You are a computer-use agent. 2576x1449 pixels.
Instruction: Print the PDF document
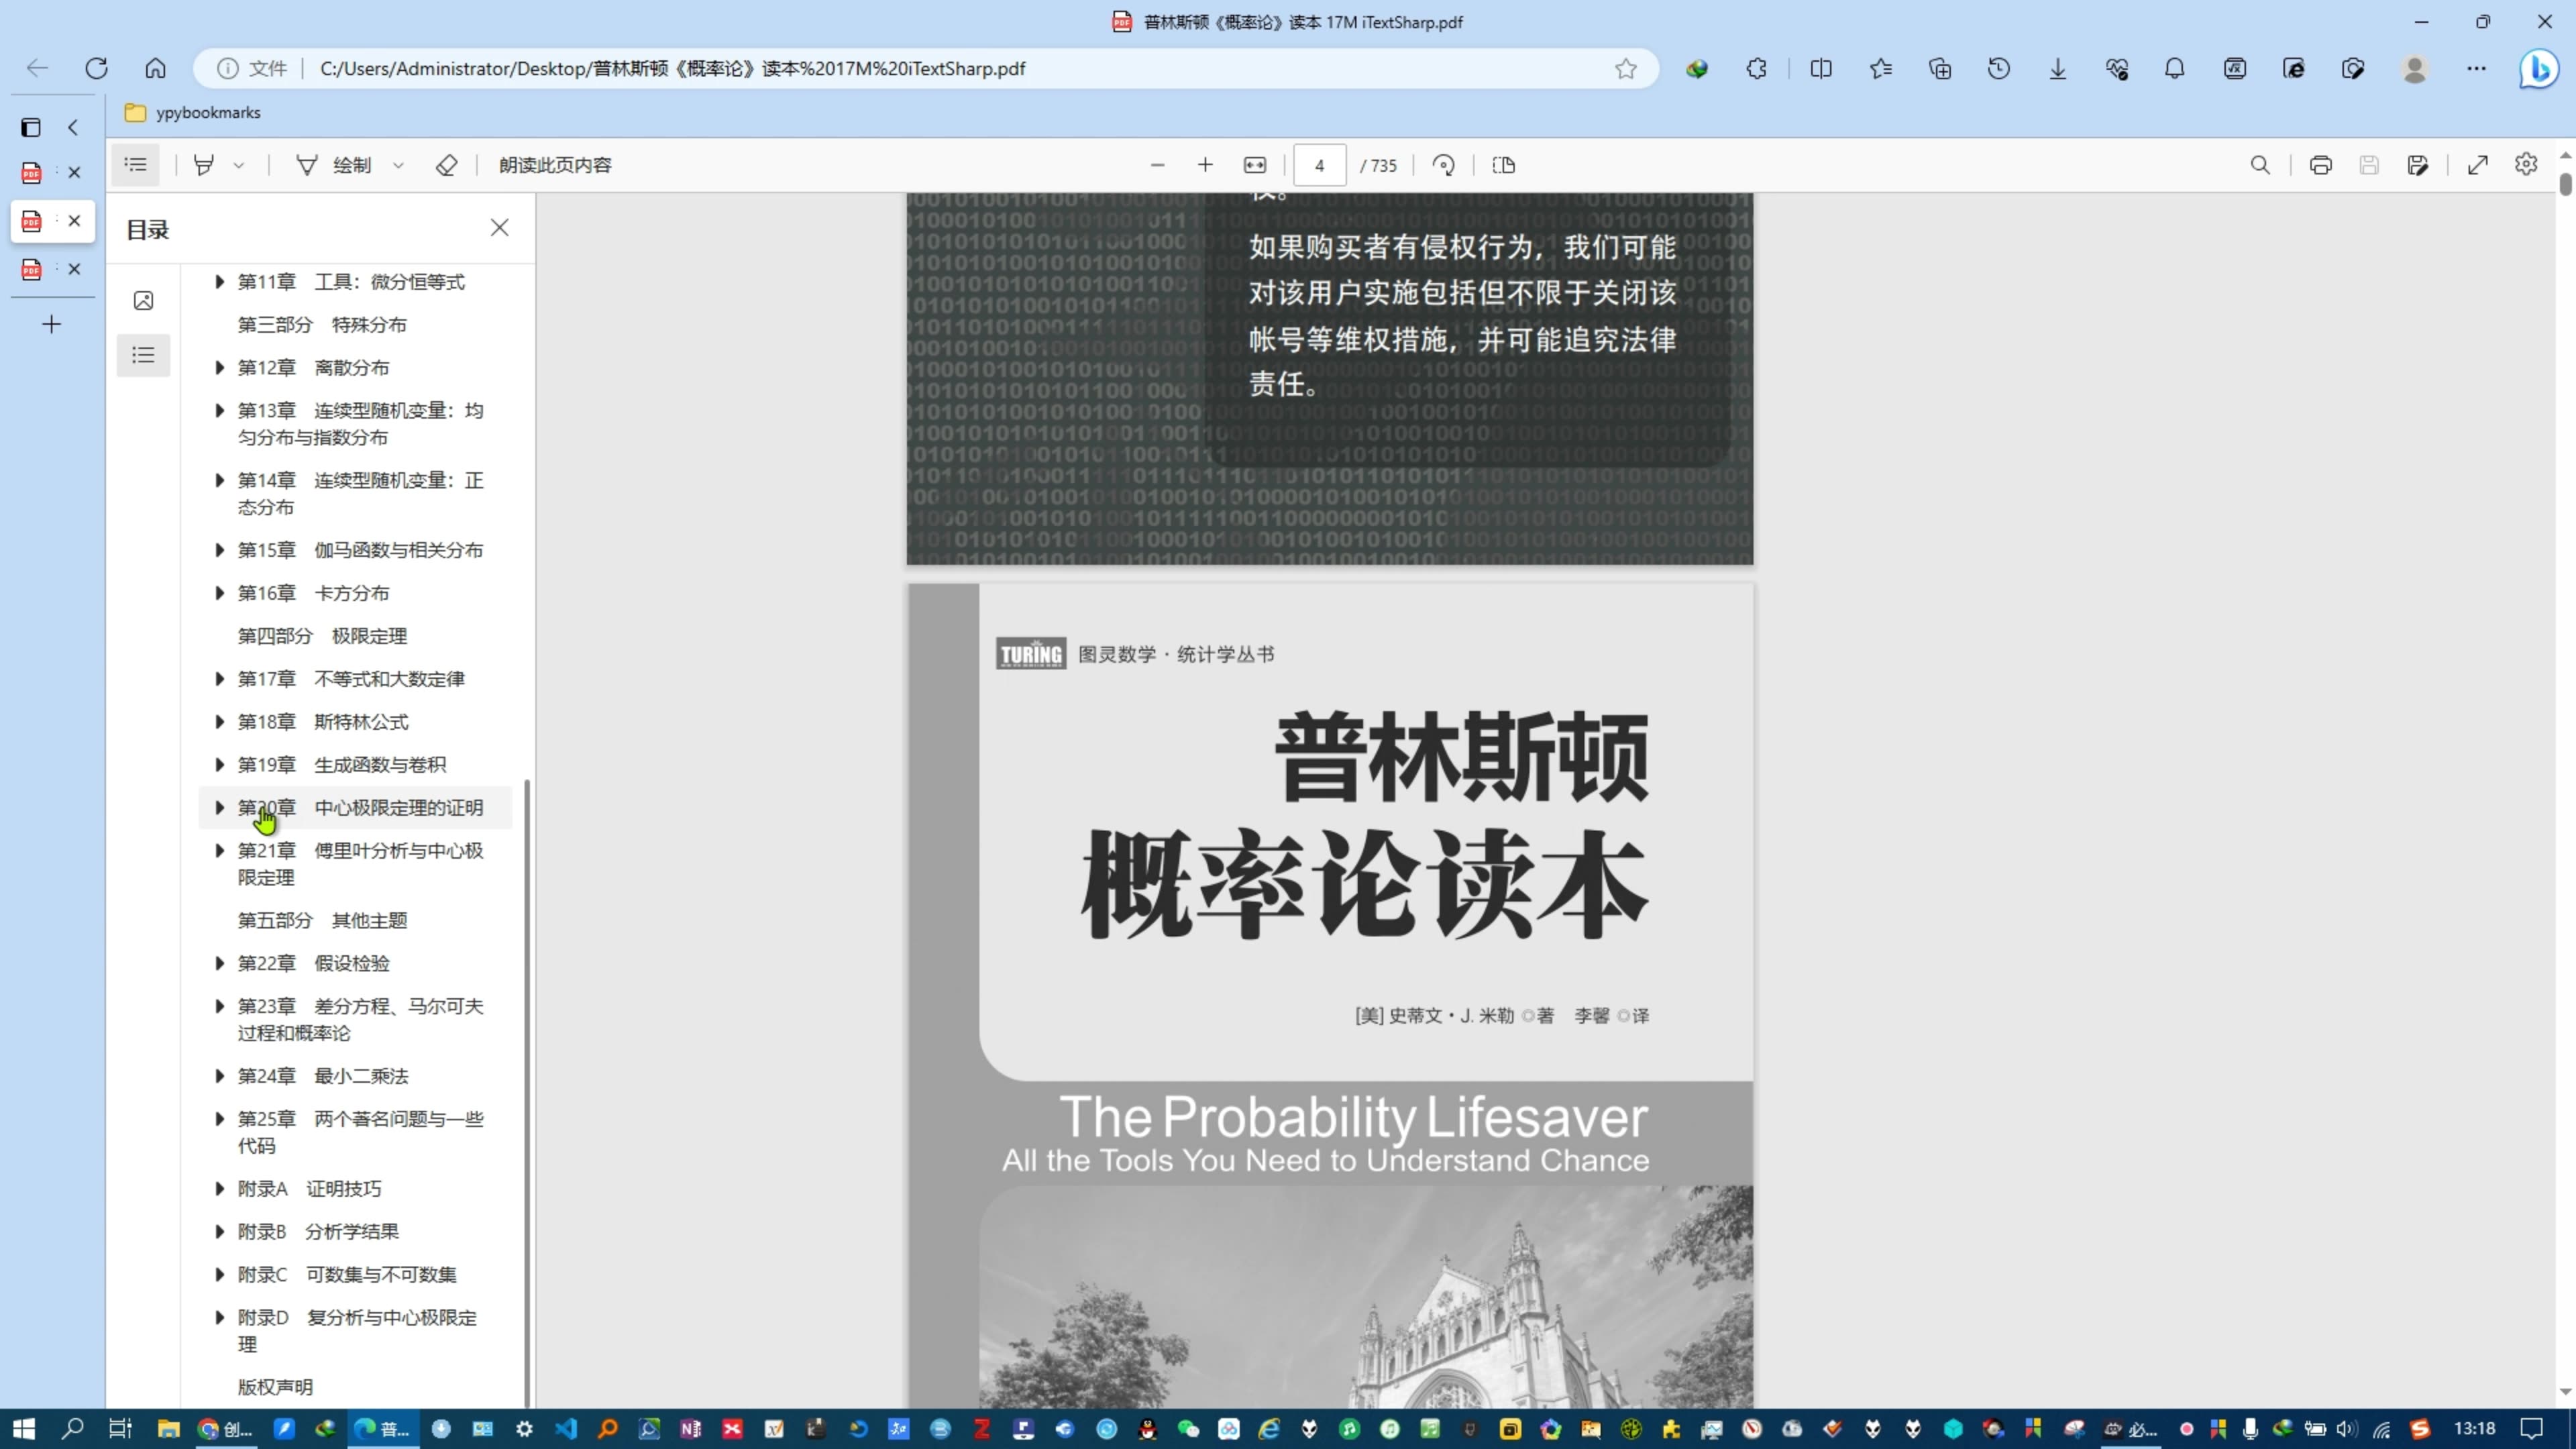(x=2320, y=165)
